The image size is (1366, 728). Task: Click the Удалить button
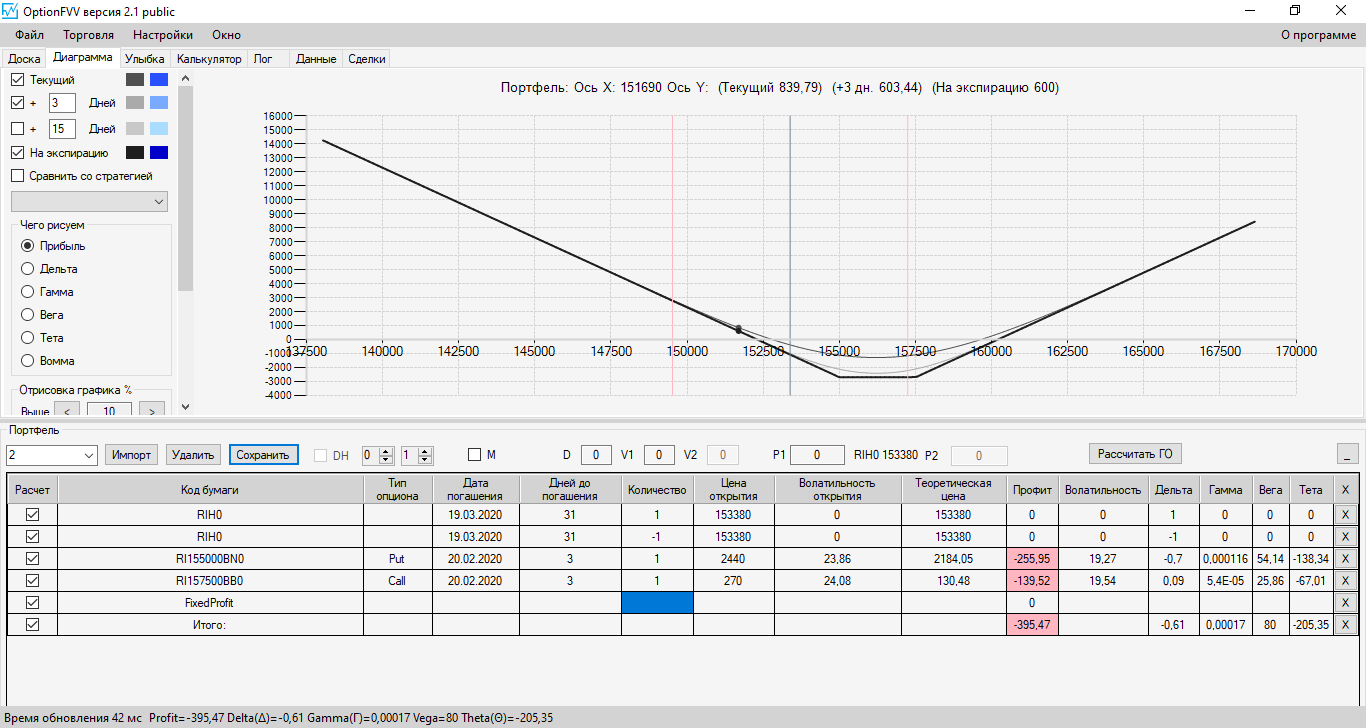(193, 455)
